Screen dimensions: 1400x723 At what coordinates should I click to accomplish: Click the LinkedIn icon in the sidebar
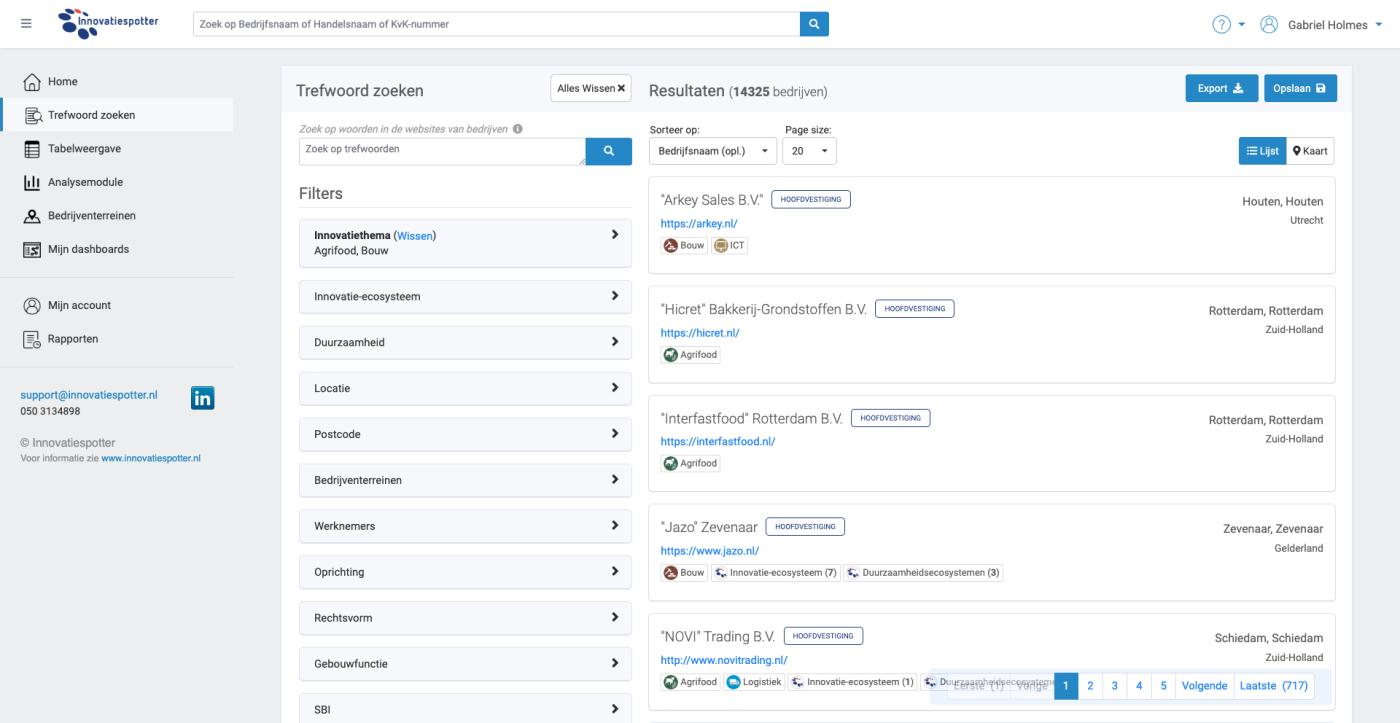click(202, 398)
